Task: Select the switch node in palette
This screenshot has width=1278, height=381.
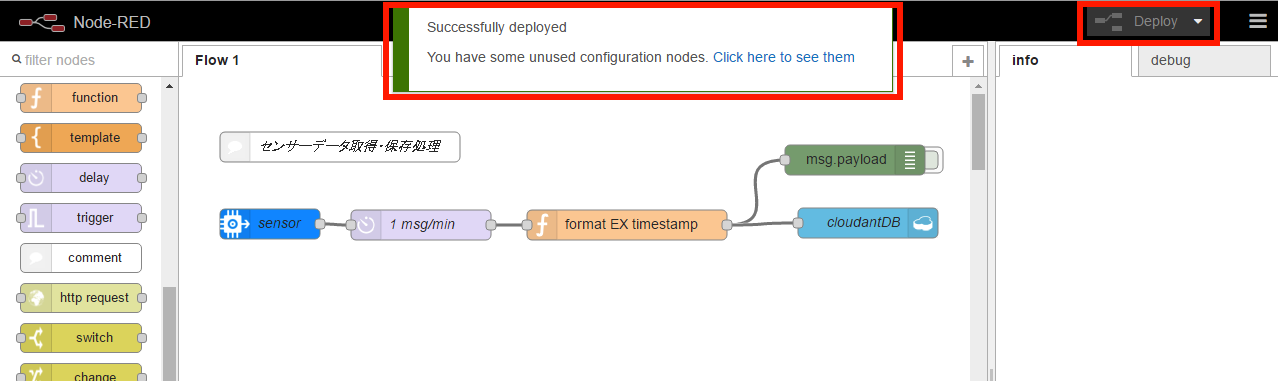Action: click(x=81, y=338)
